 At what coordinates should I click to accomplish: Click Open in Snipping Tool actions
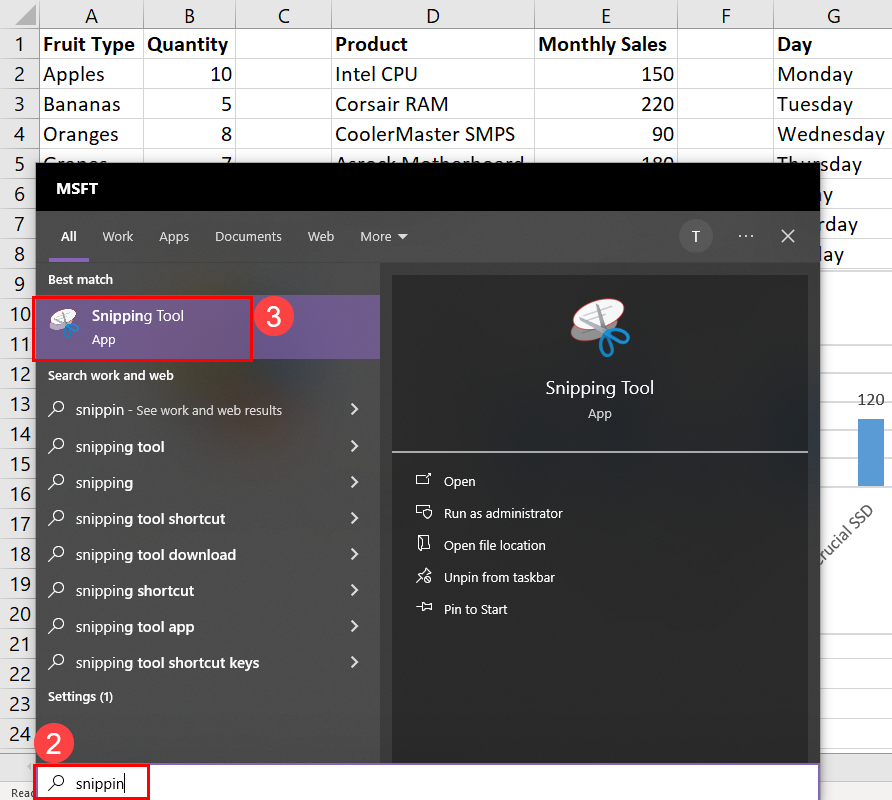point(460,481)
